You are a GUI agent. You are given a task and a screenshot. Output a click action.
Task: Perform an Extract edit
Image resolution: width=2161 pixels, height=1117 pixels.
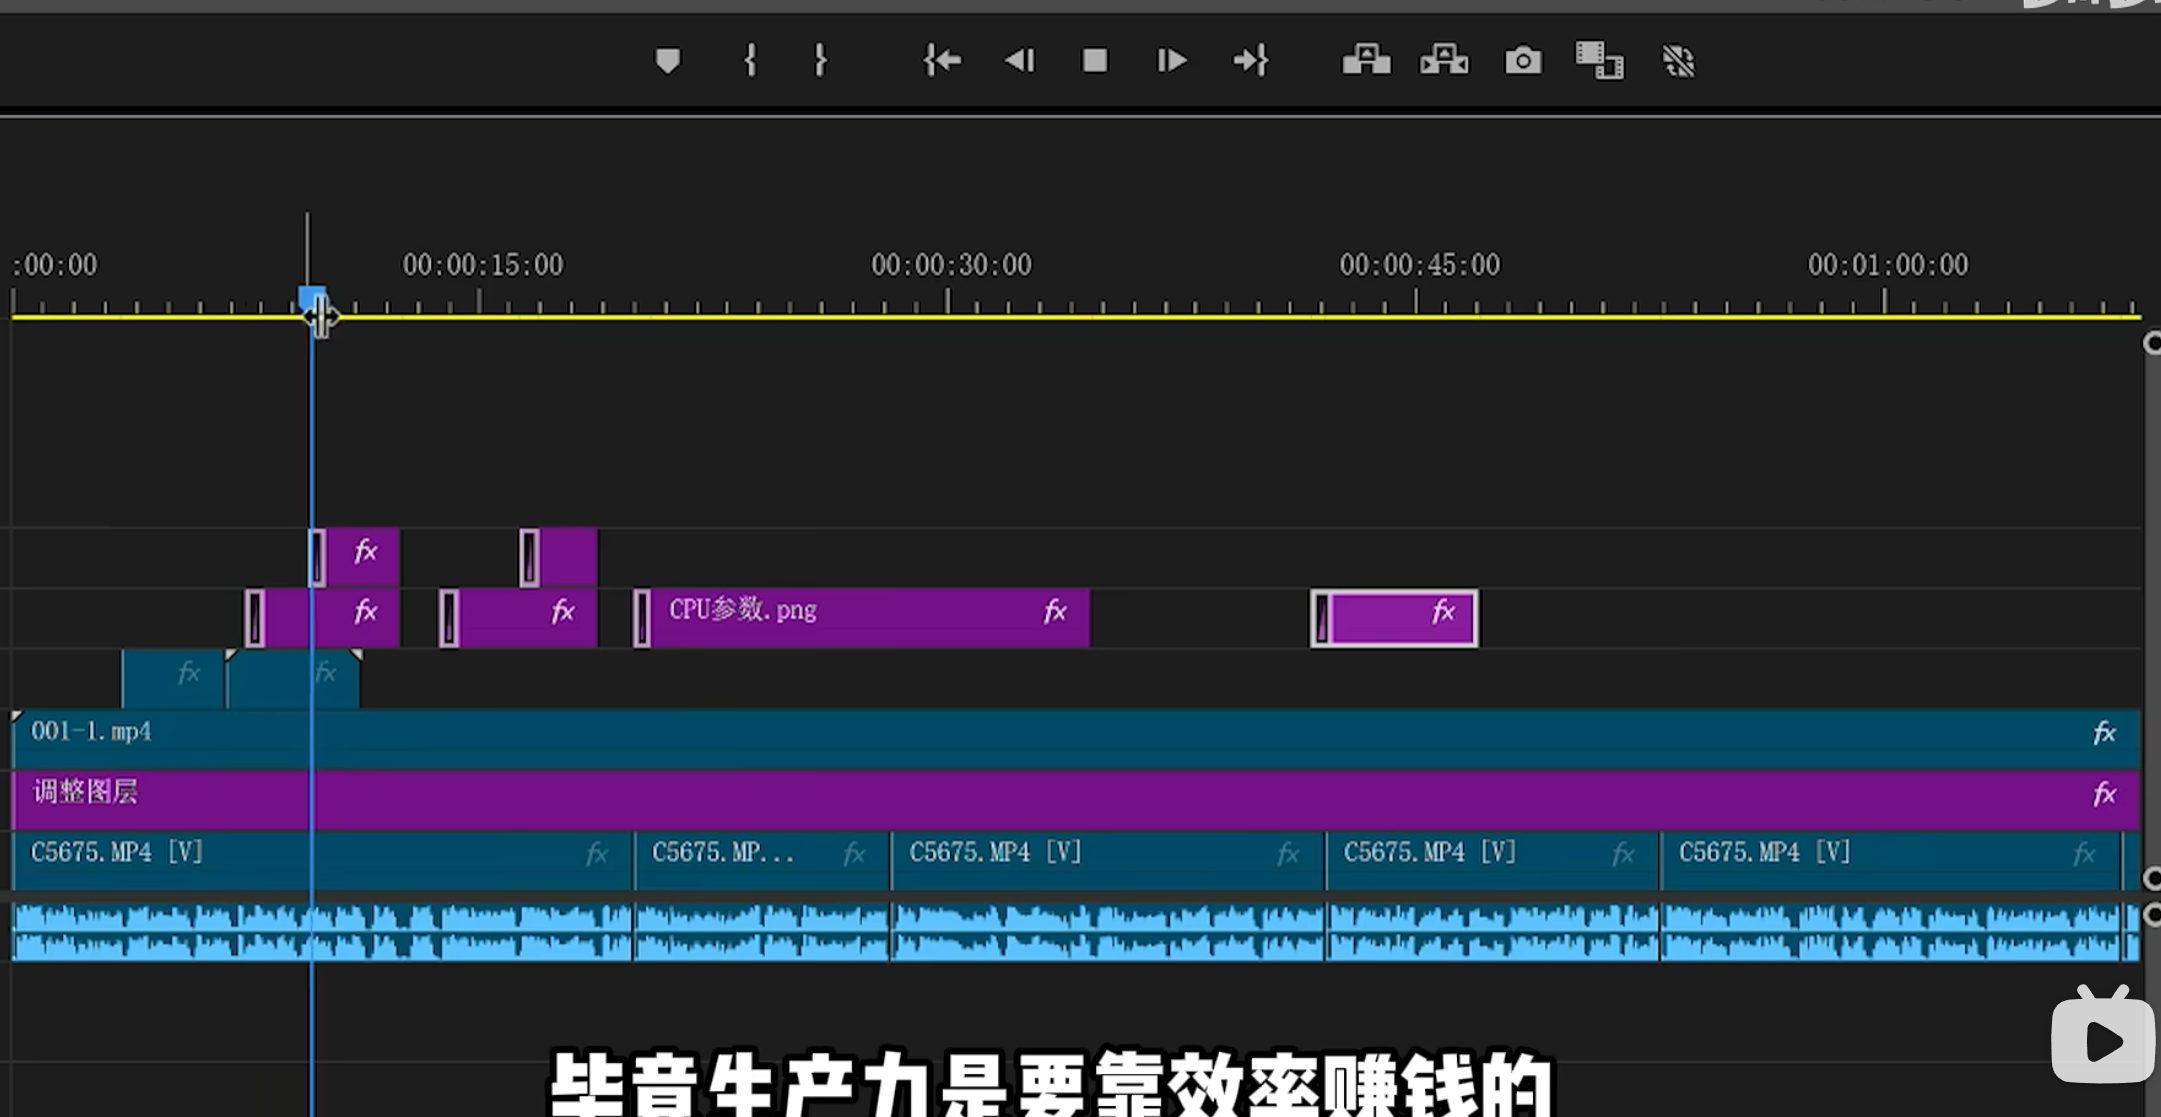tap(1443, 60)
